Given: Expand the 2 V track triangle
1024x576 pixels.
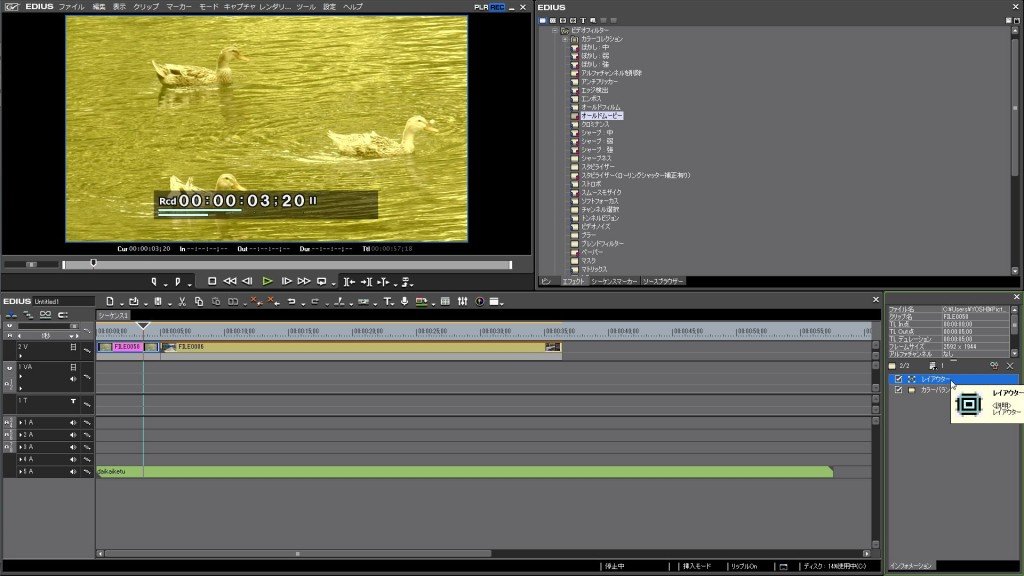Looking at the screenshot, I should coord(20,356).
